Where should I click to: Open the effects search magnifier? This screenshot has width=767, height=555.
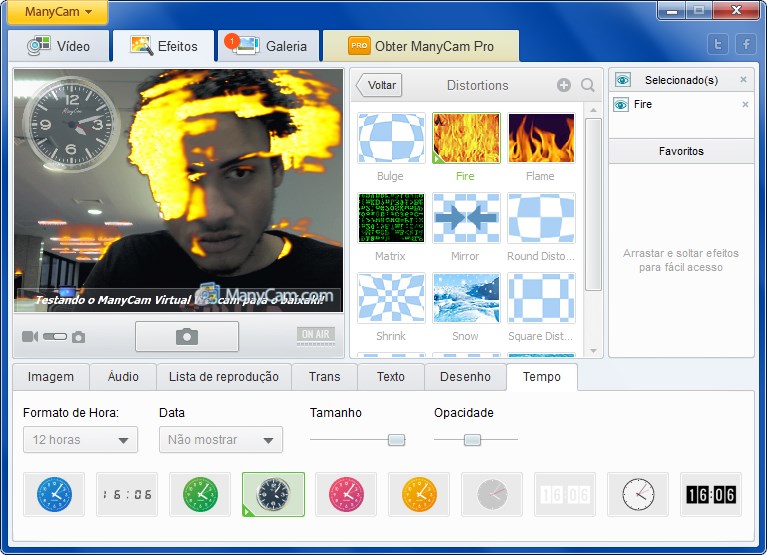coord(587,85)
